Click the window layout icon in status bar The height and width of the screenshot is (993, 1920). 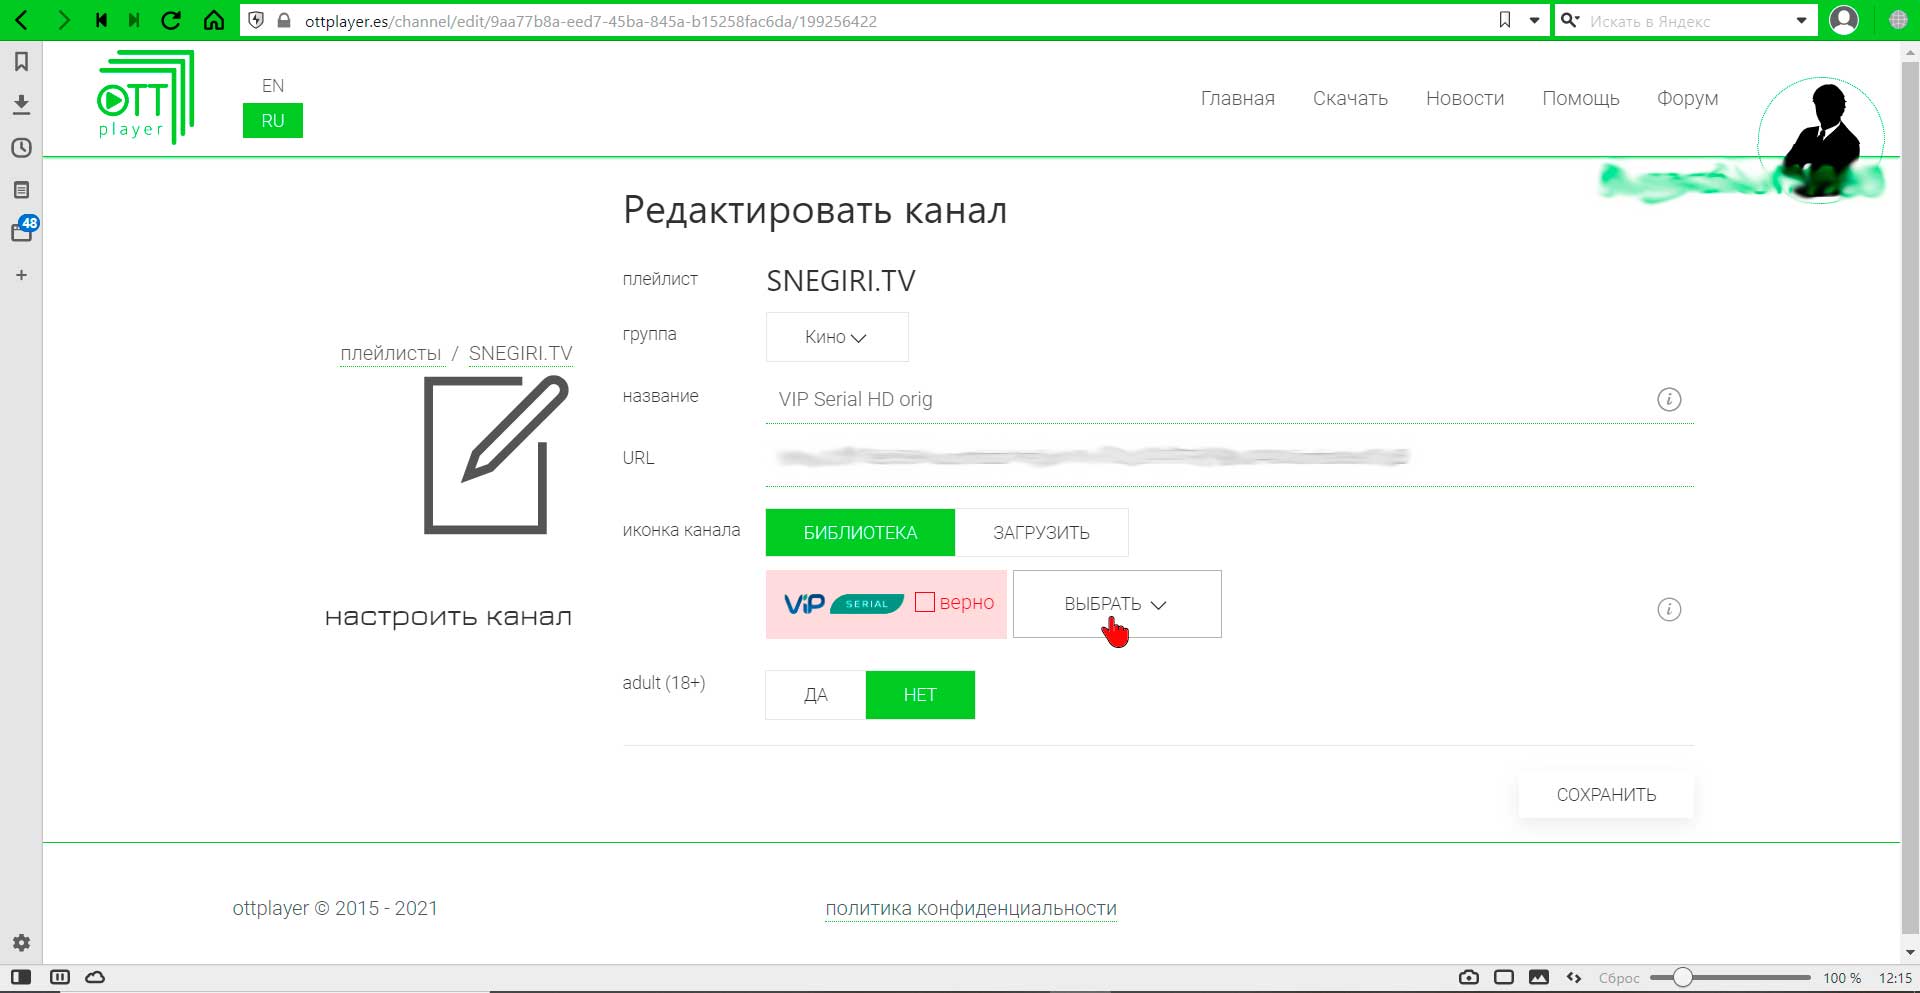(1504, 977)
